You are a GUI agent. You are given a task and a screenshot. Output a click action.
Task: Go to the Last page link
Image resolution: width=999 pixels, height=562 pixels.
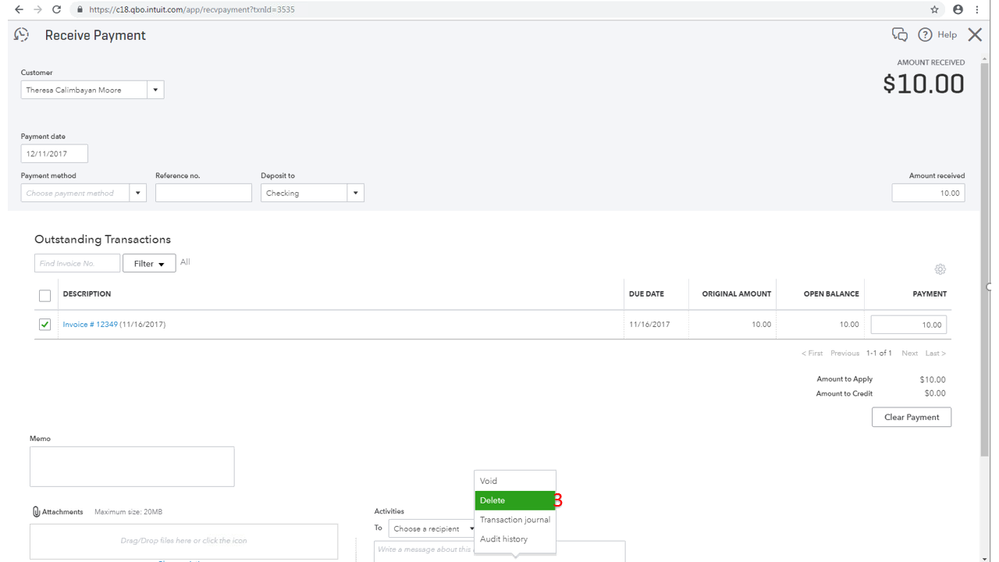[x=935, y=353]
